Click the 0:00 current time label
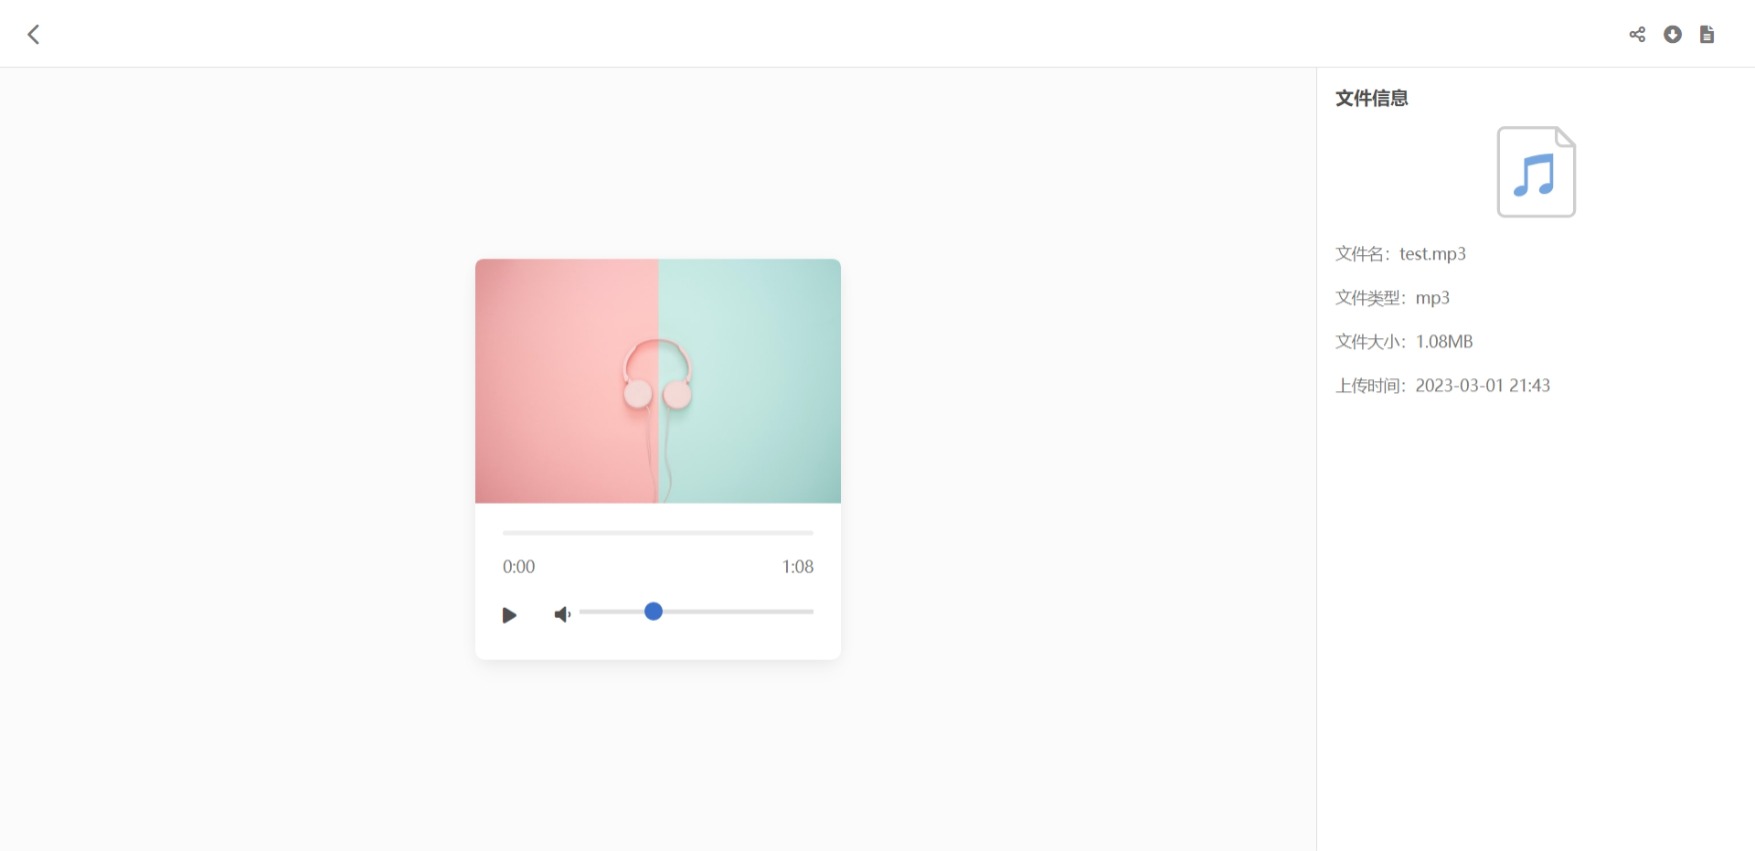Image resolution: width=1755 pixels, height=851 pixels. (519, 567)
